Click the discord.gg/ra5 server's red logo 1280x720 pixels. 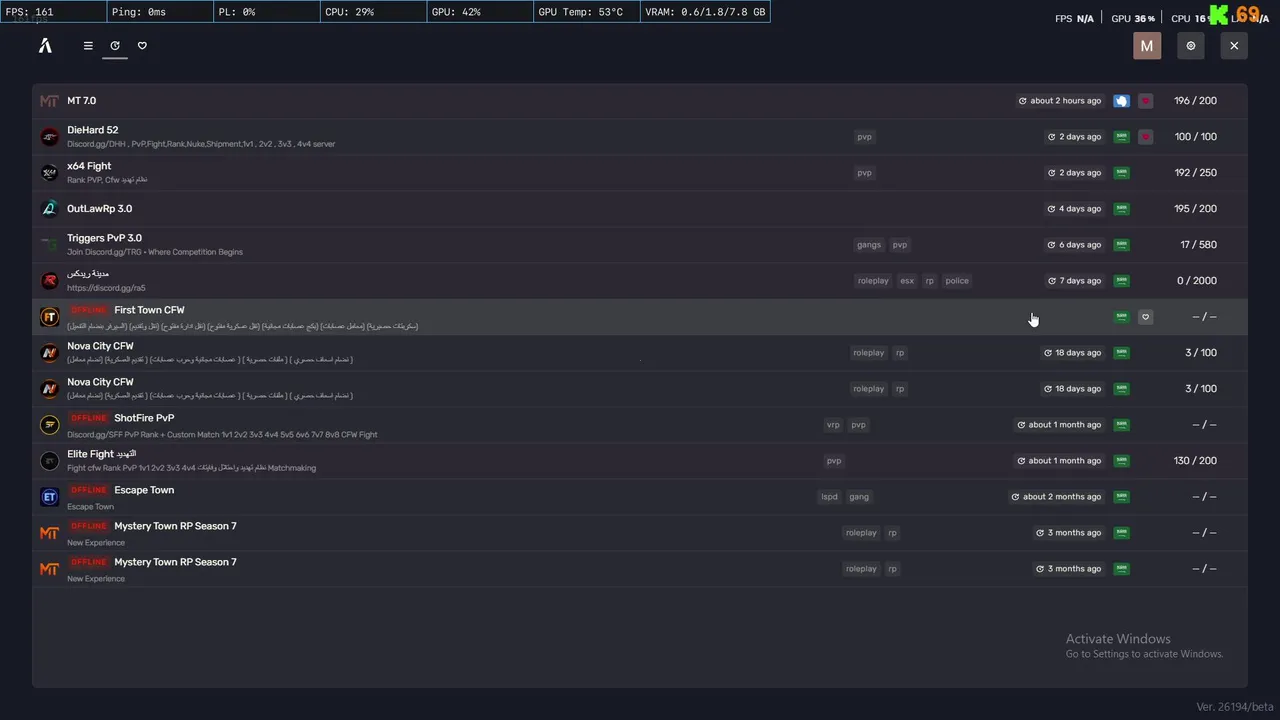pos(49,281)
